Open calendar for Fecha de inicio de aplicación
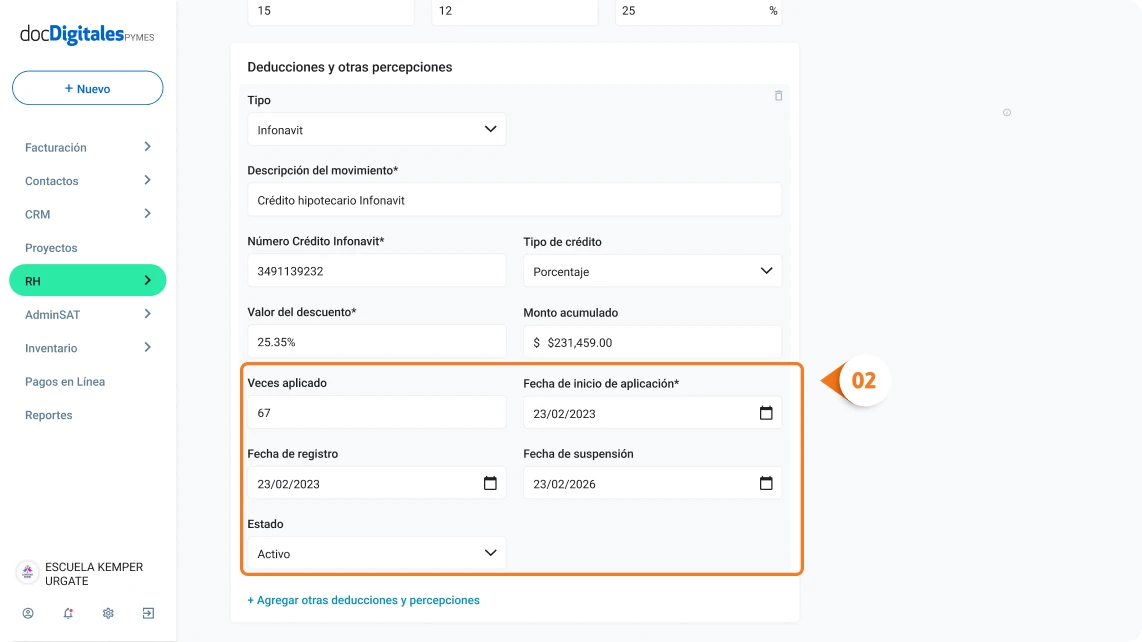1142x642 pixels. pos(766,413)
